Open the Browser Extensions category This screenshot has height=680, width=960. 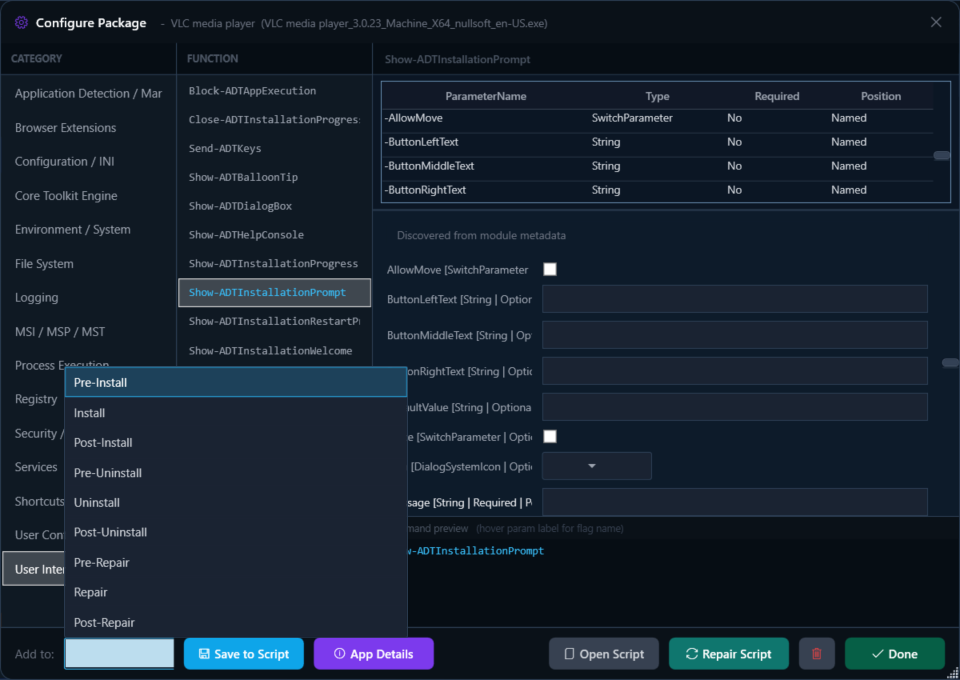point(65,127)
